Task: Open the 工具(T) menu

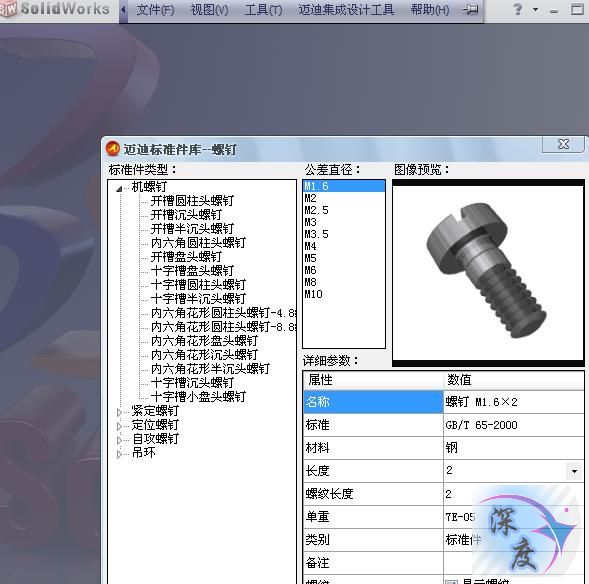Action: tap(263, 9)
